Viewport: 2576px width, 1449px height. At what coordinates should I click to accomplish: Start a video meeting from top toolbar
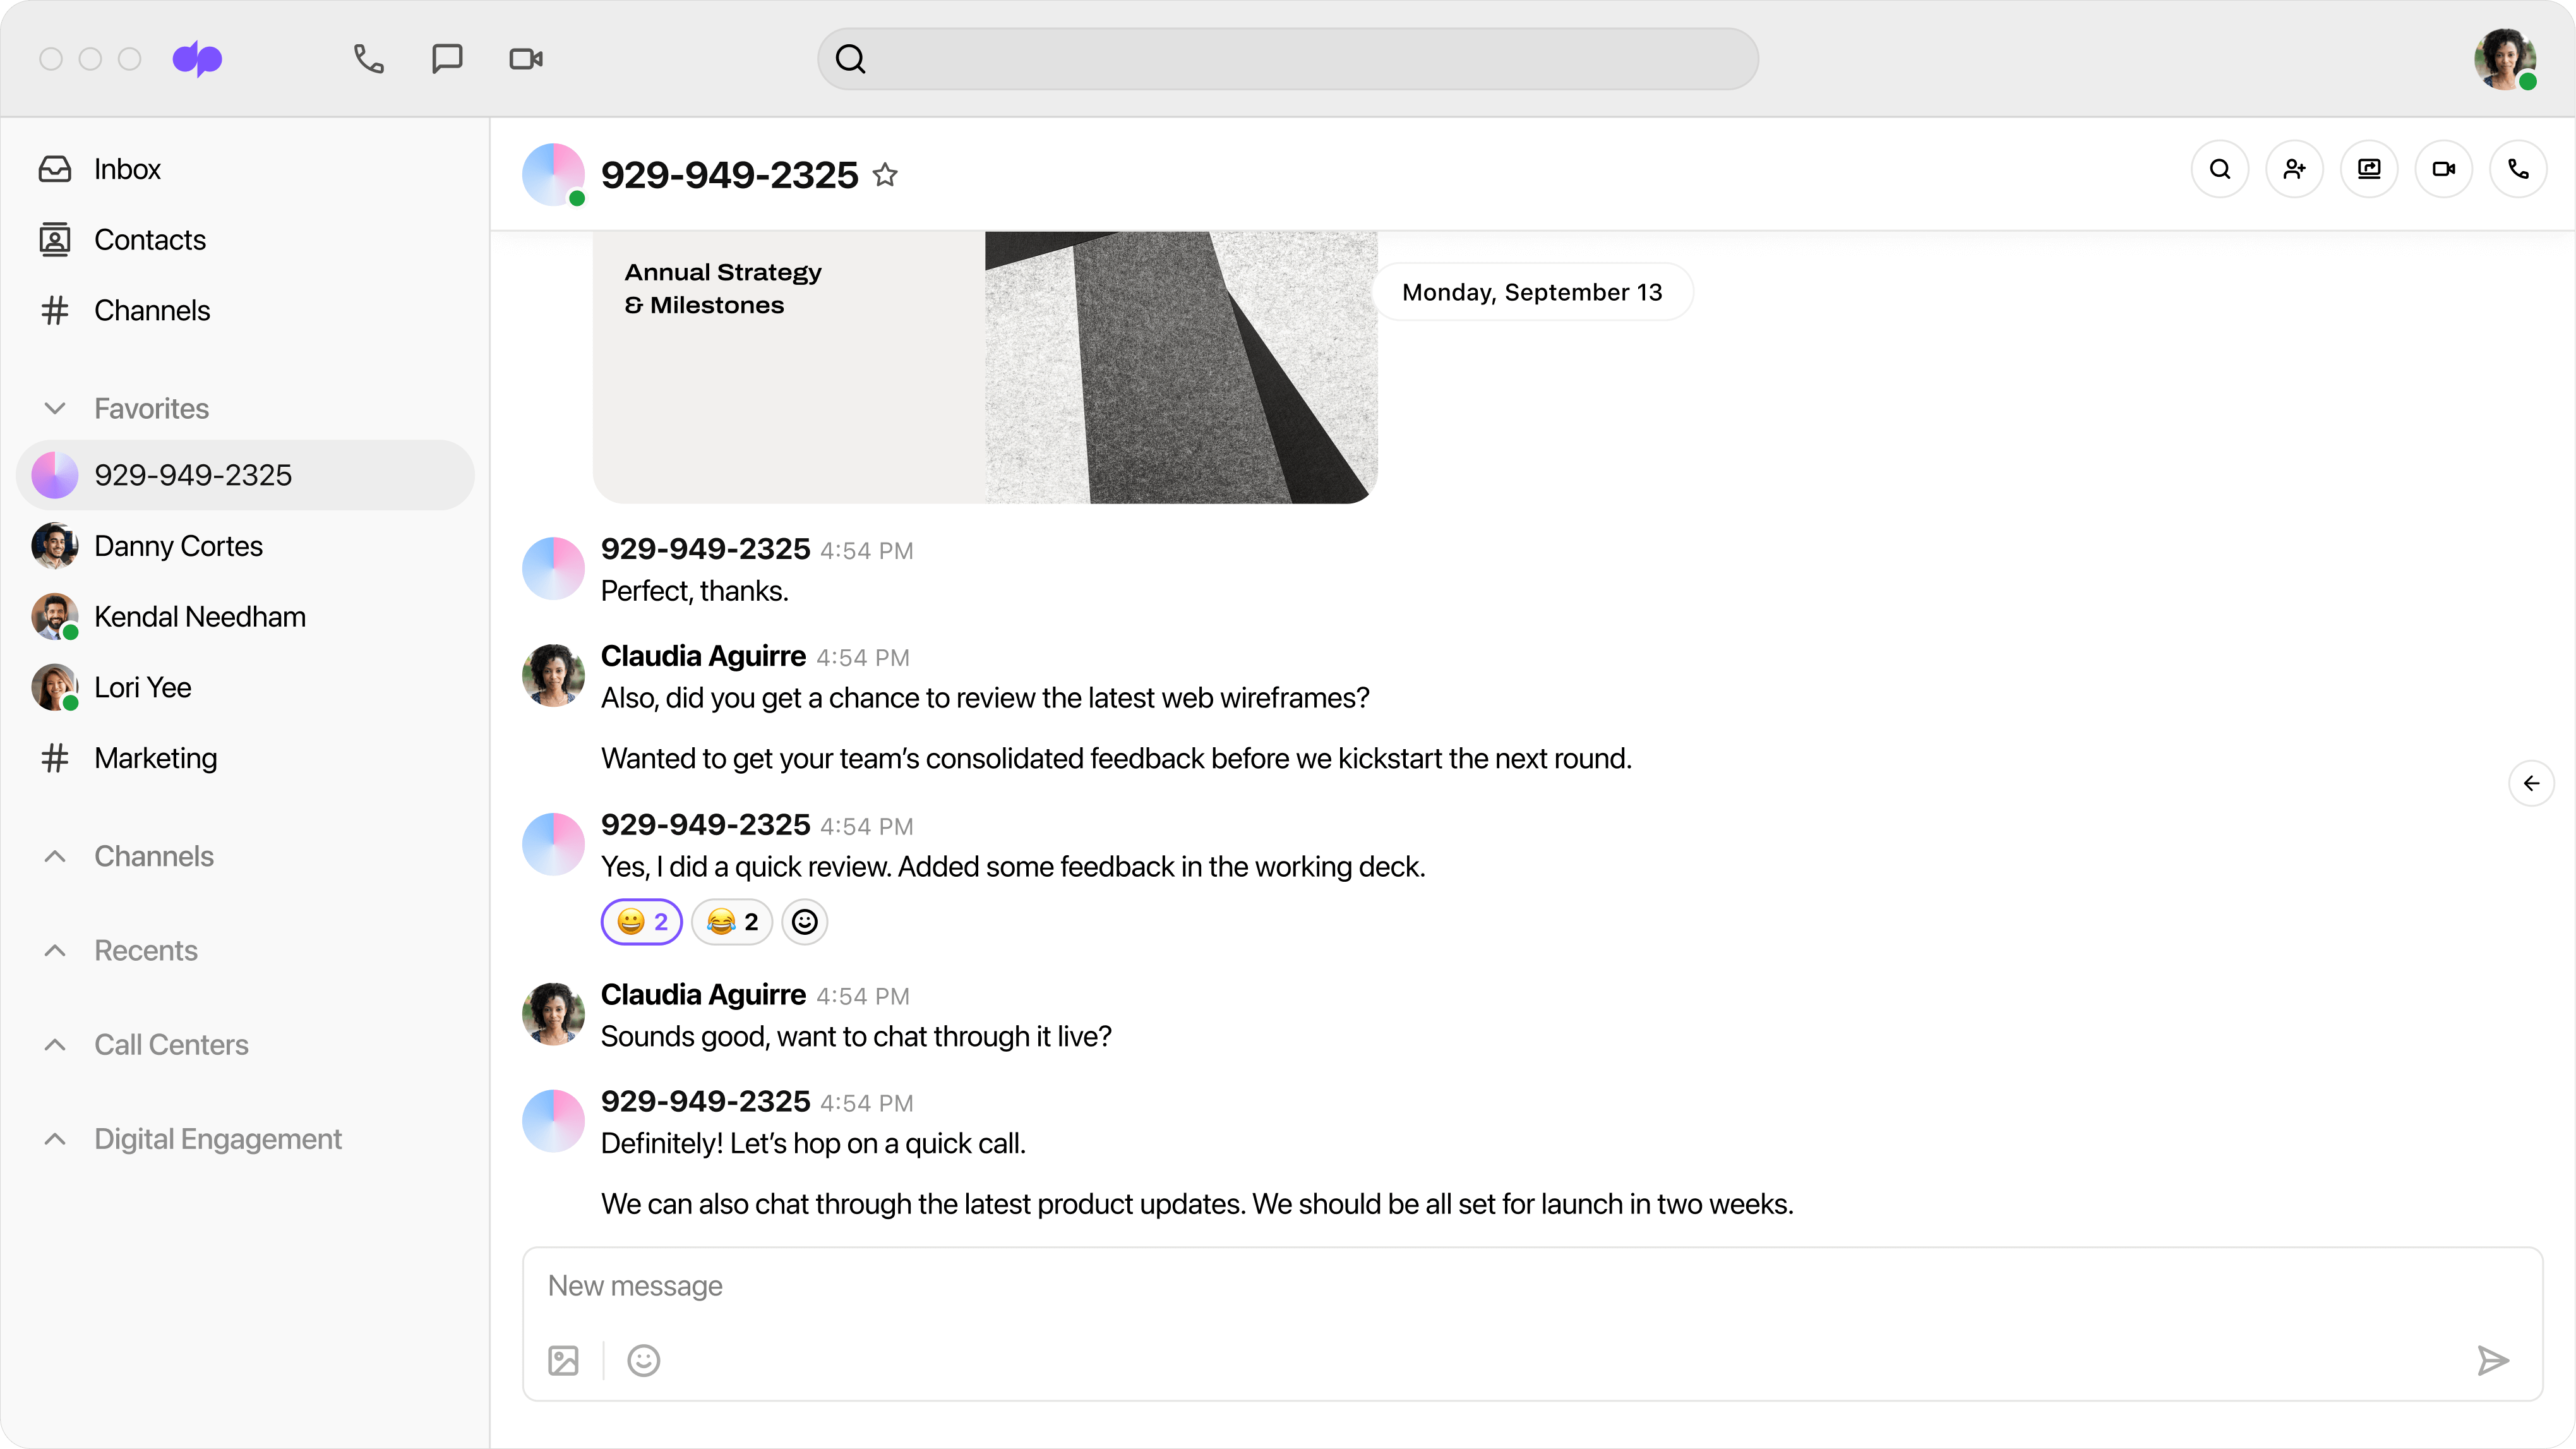[525, 58]
